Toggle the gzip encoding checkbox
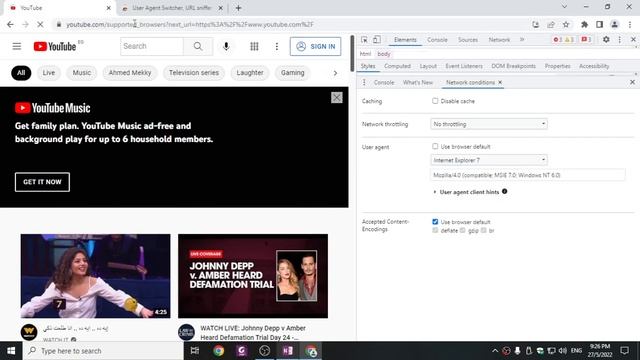This screenshot has height=360, width=640. pos(462,231)
